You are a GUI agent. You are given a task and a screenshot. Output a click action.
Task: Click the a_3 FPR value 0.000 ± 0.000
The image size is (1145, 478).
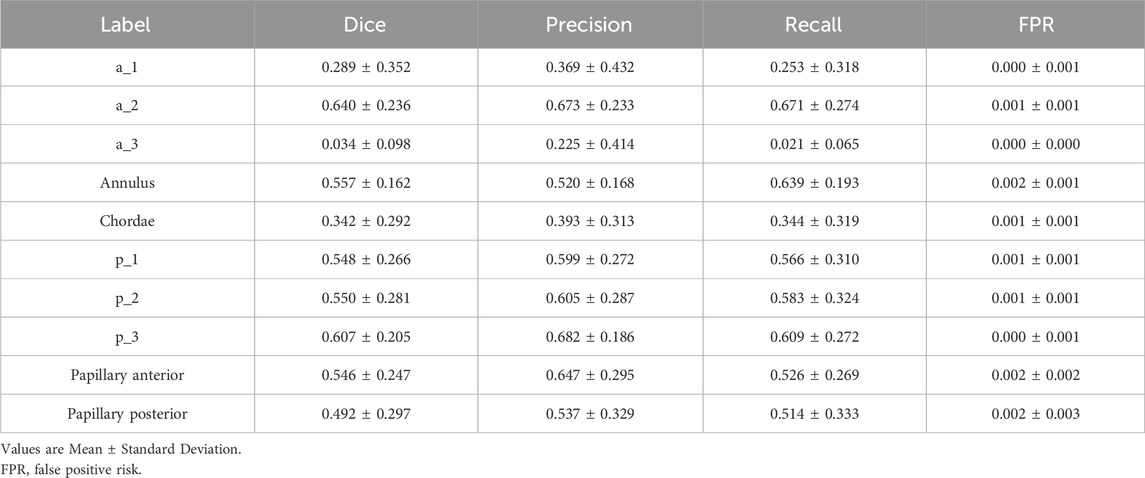tap(1035, 145)
